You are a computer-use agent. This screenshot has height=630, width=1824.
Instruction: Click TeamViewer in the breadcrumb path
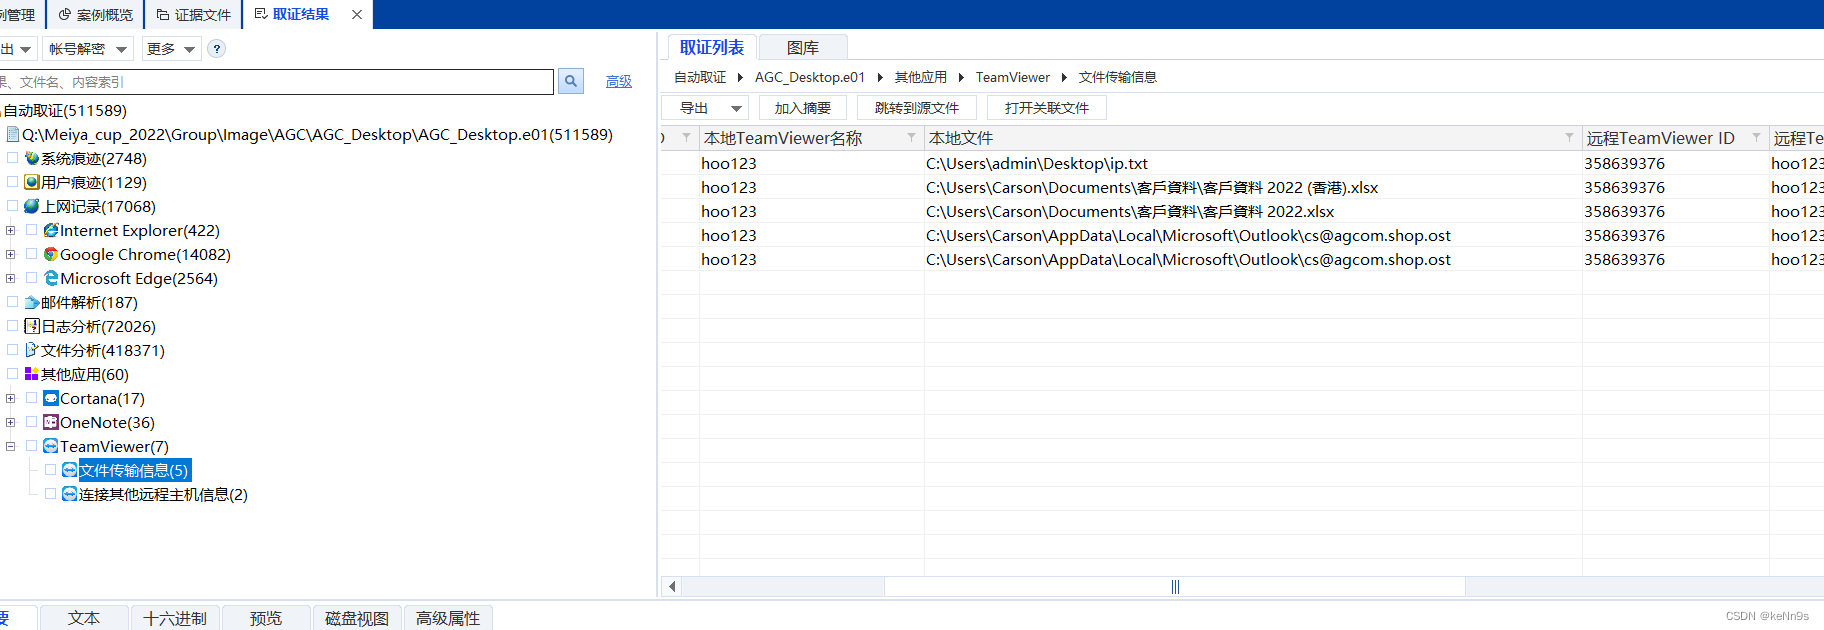(x=1012, y=77)
